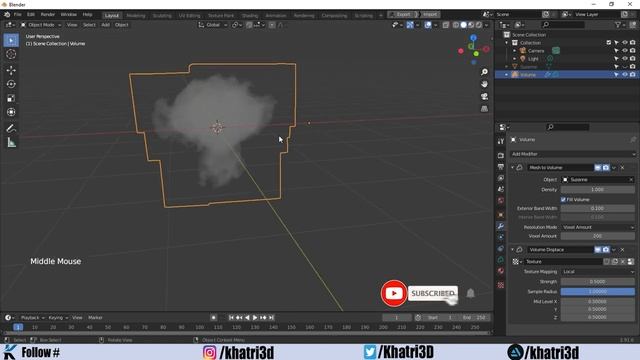Viewport: 640px width, 360px height.
Task: Choose the Measure ruler tool
Action: click(11, 142)
